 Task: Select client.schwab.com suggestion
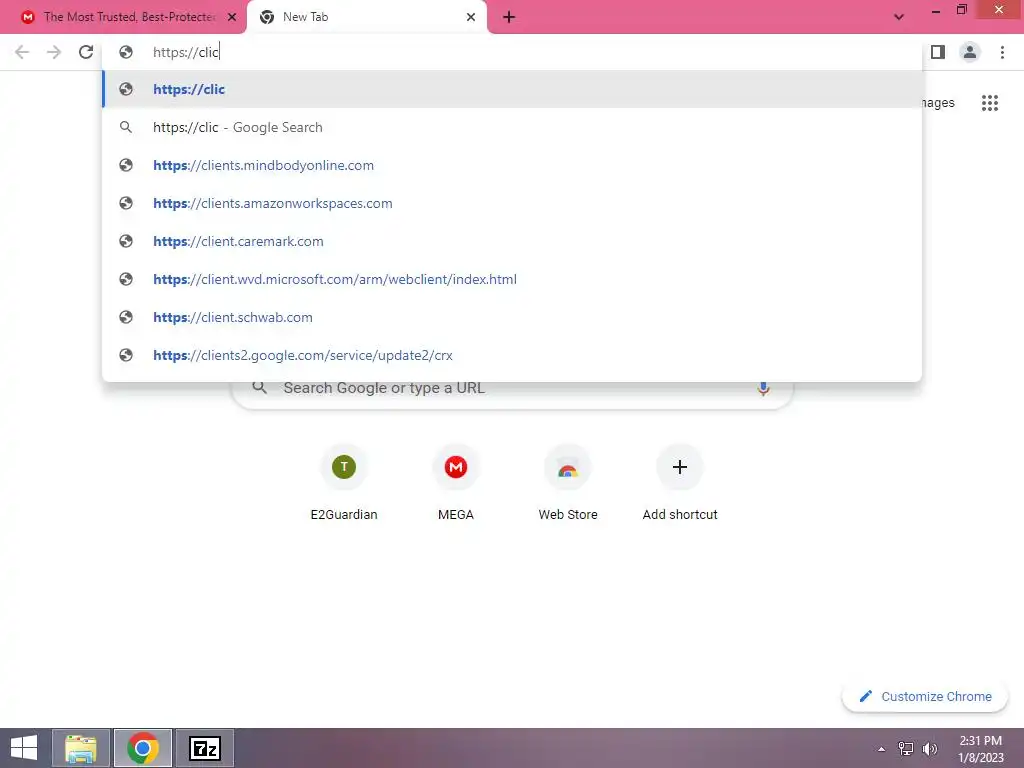512,317
